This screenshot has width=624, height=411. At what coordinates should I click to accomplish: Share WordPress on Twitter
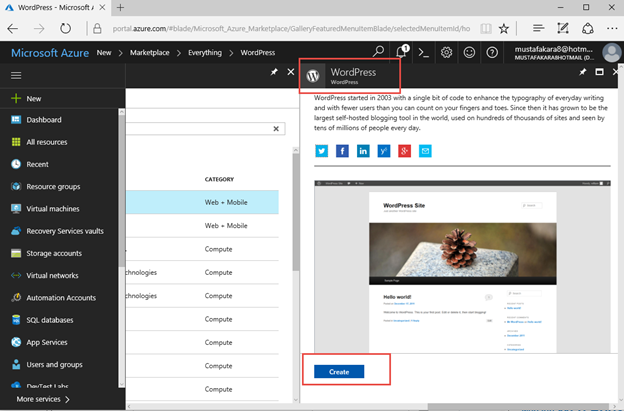[x=322, y=151]
